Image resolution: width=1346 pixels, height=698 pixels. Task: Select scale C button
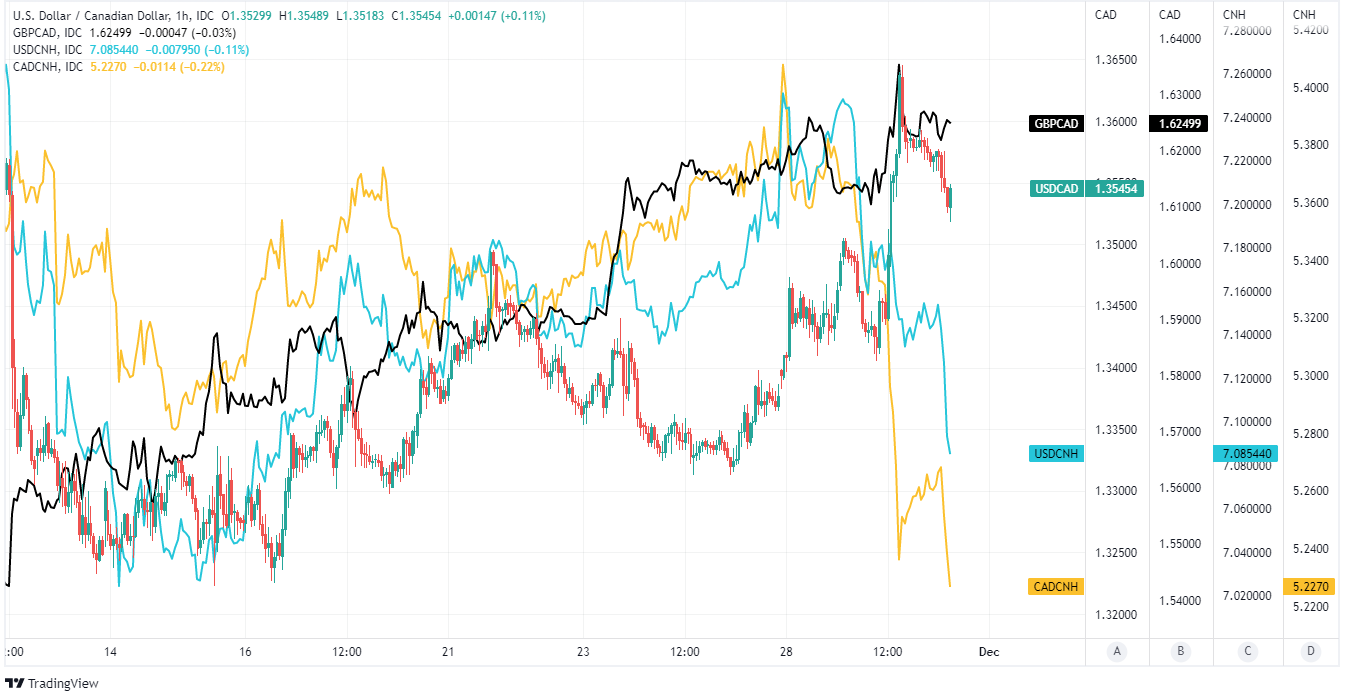tap(1248, 652)
